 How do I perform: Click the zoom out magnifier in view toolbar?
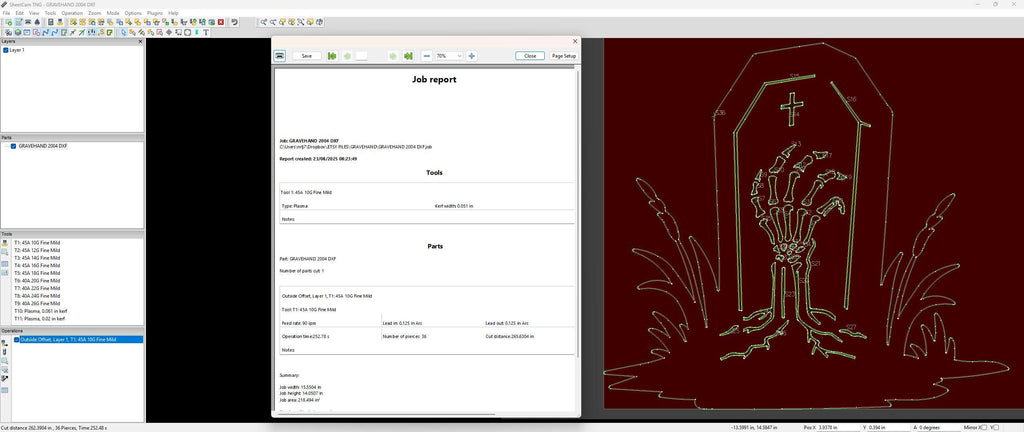pyautogui.click(x=272, y=22)
